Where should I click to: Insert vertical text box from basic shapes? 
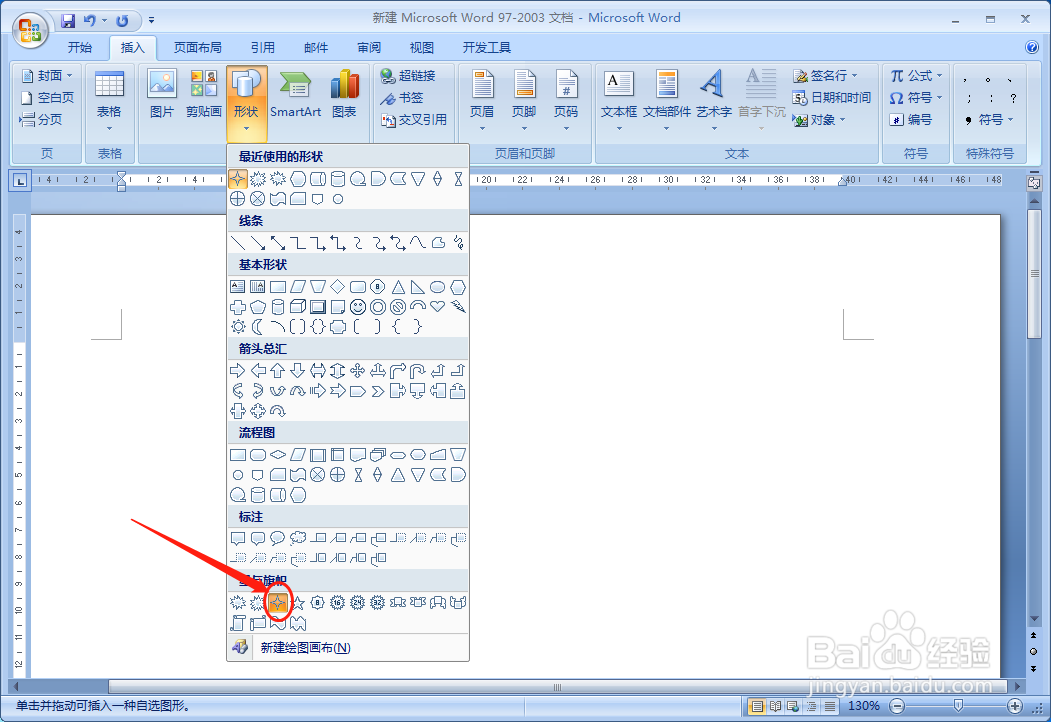(257, 287)
